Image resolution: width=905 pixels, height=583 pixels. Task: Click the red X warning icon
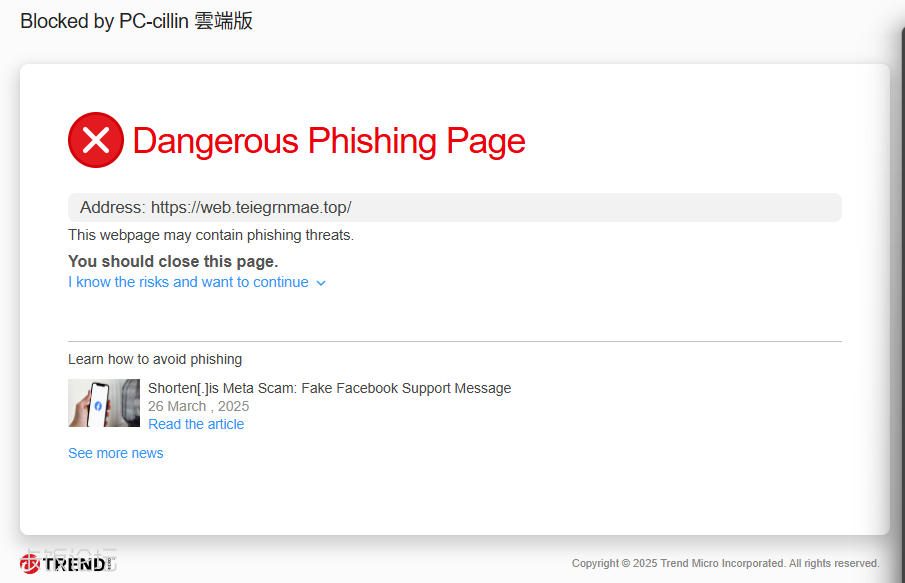(96, 140)
